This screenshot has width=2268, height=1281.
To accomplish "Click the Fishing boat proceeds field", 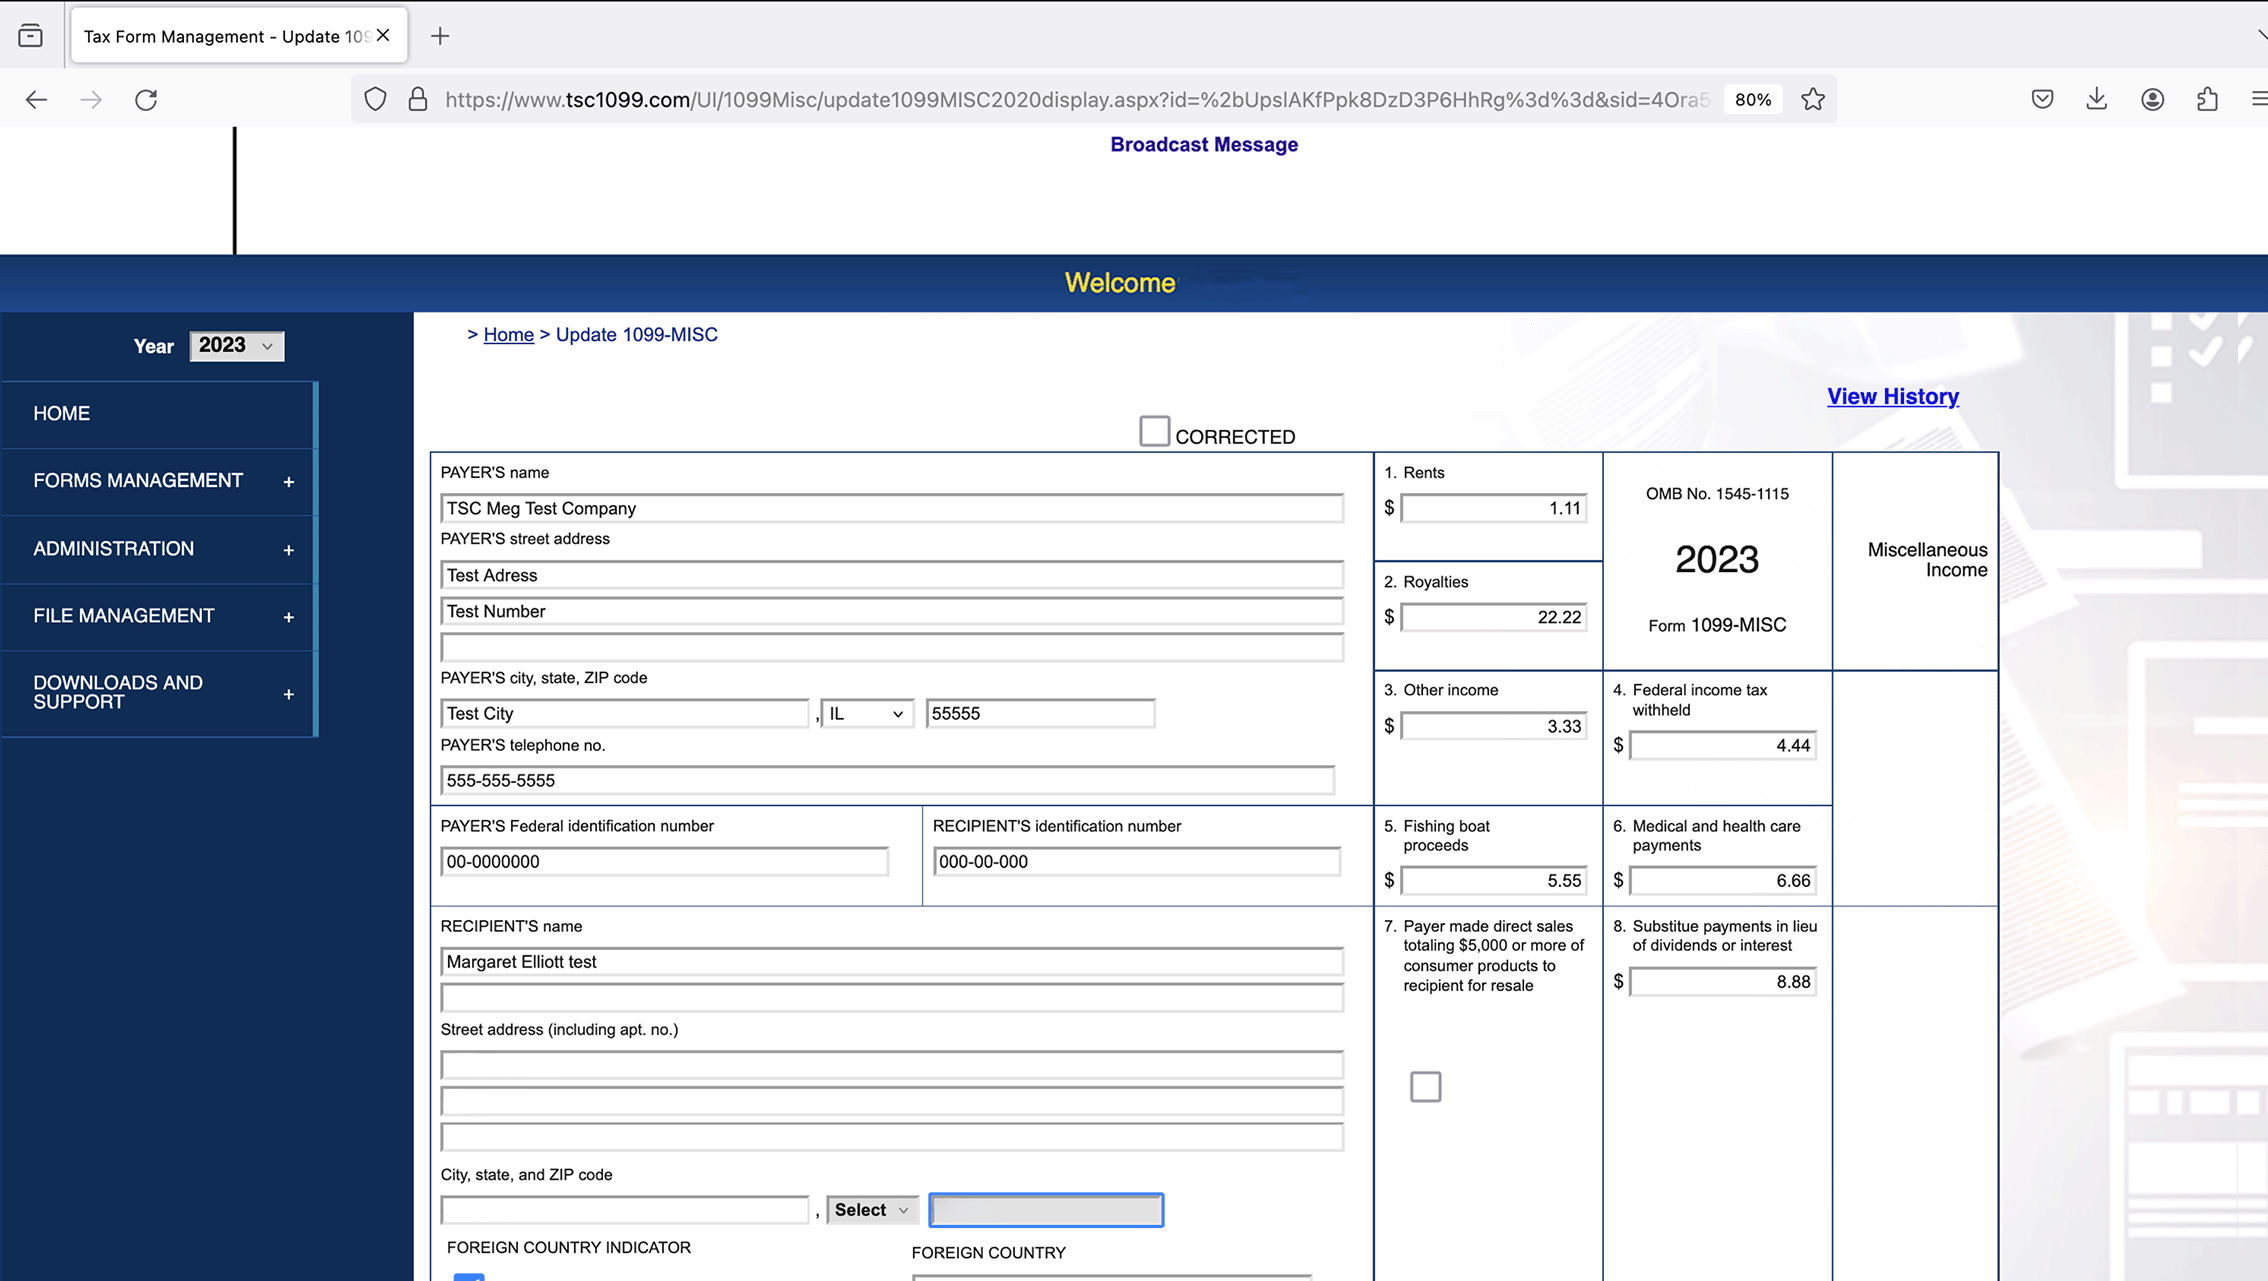I will (1493, 880).
